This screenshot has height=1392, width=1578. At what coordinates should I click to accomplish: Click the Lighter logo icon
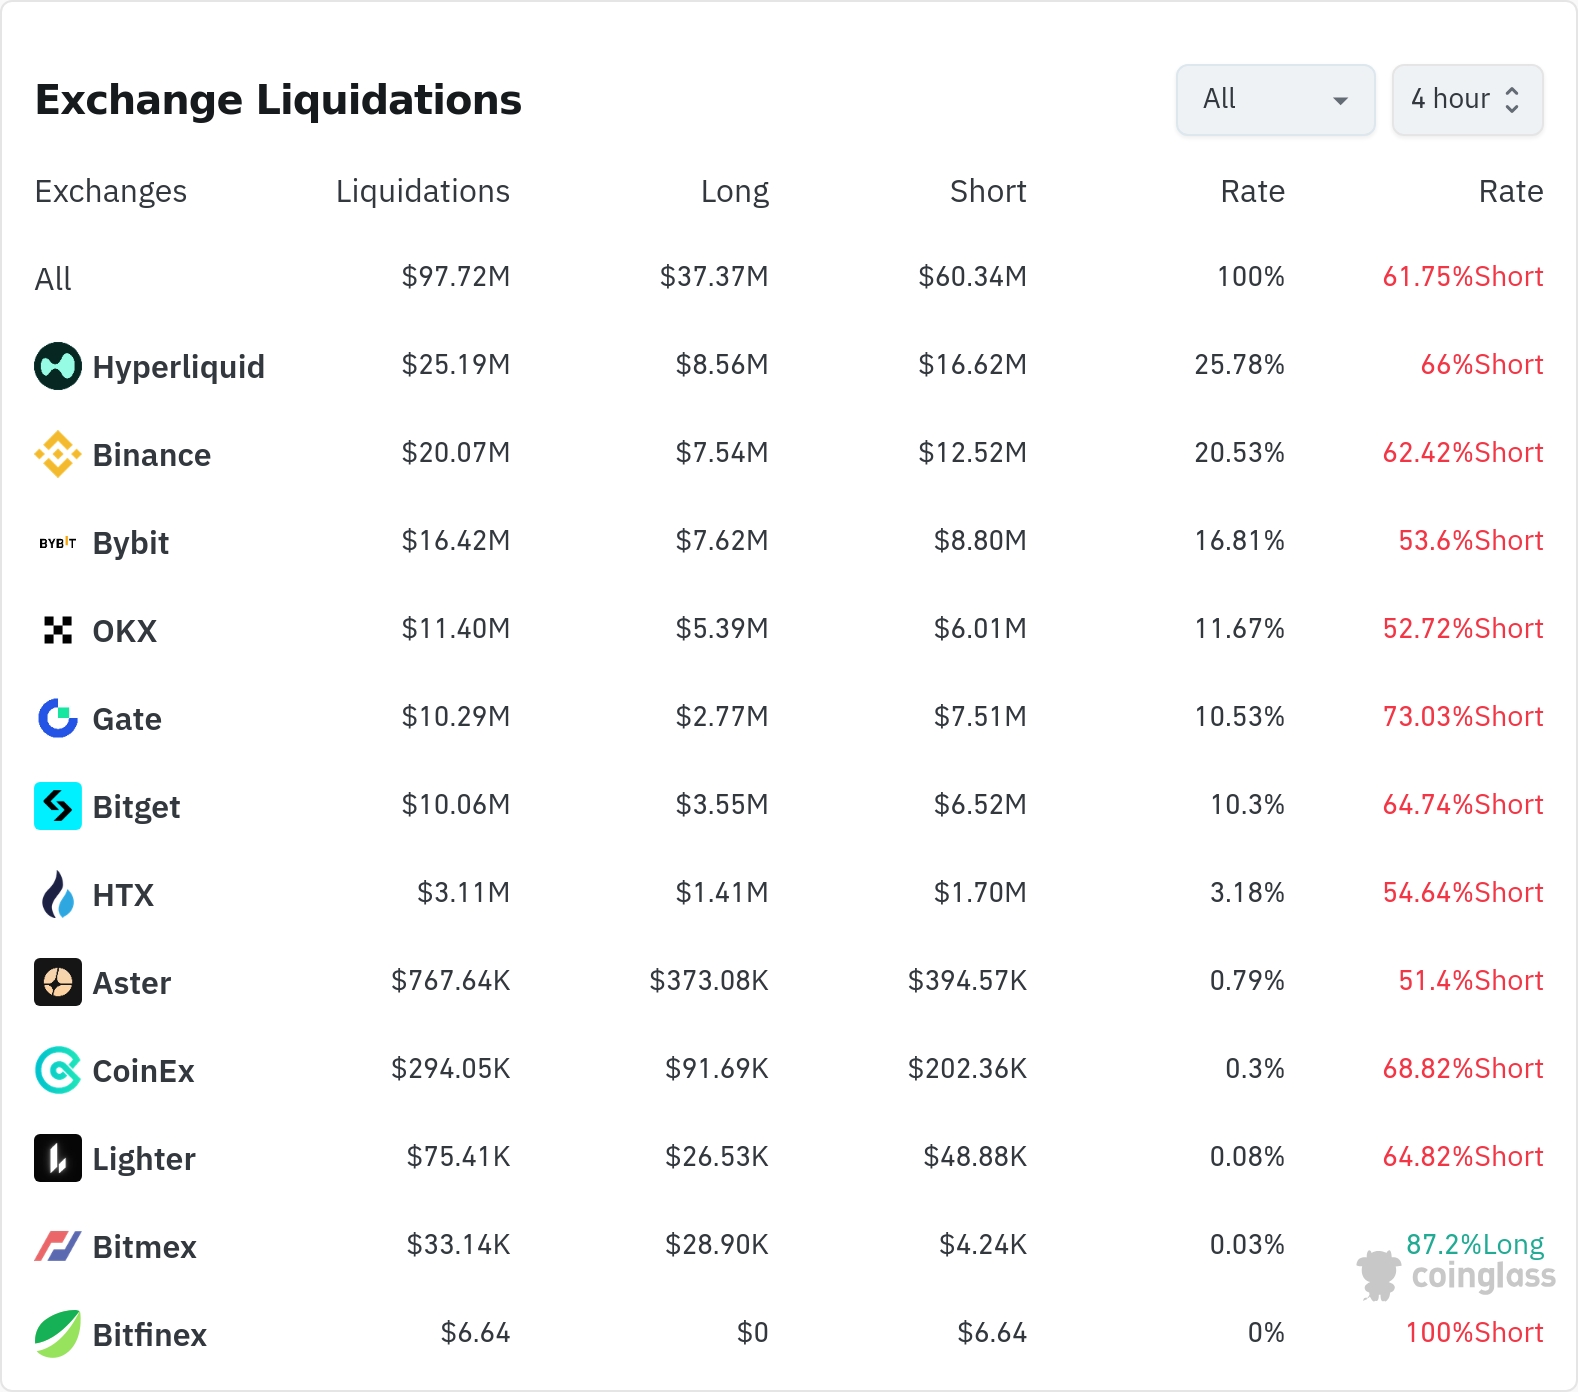tap(58, 1158)
